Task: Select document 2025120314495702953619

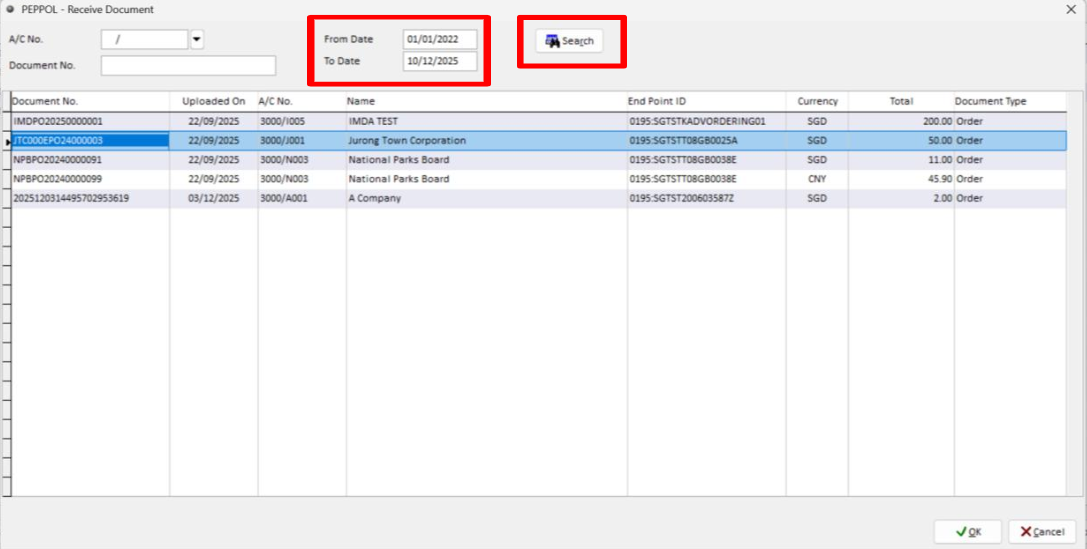Action: click(90, 198)
